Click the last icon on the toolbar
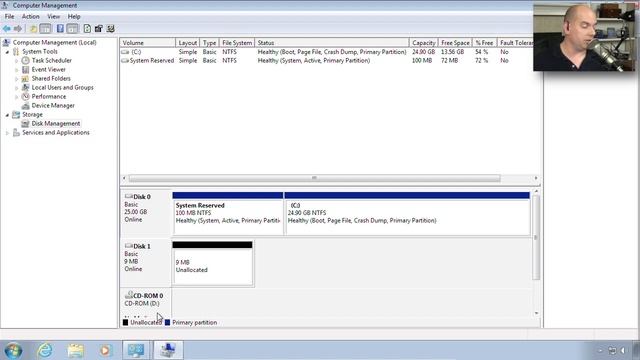The image size is (640, 360). click(110, 29)
